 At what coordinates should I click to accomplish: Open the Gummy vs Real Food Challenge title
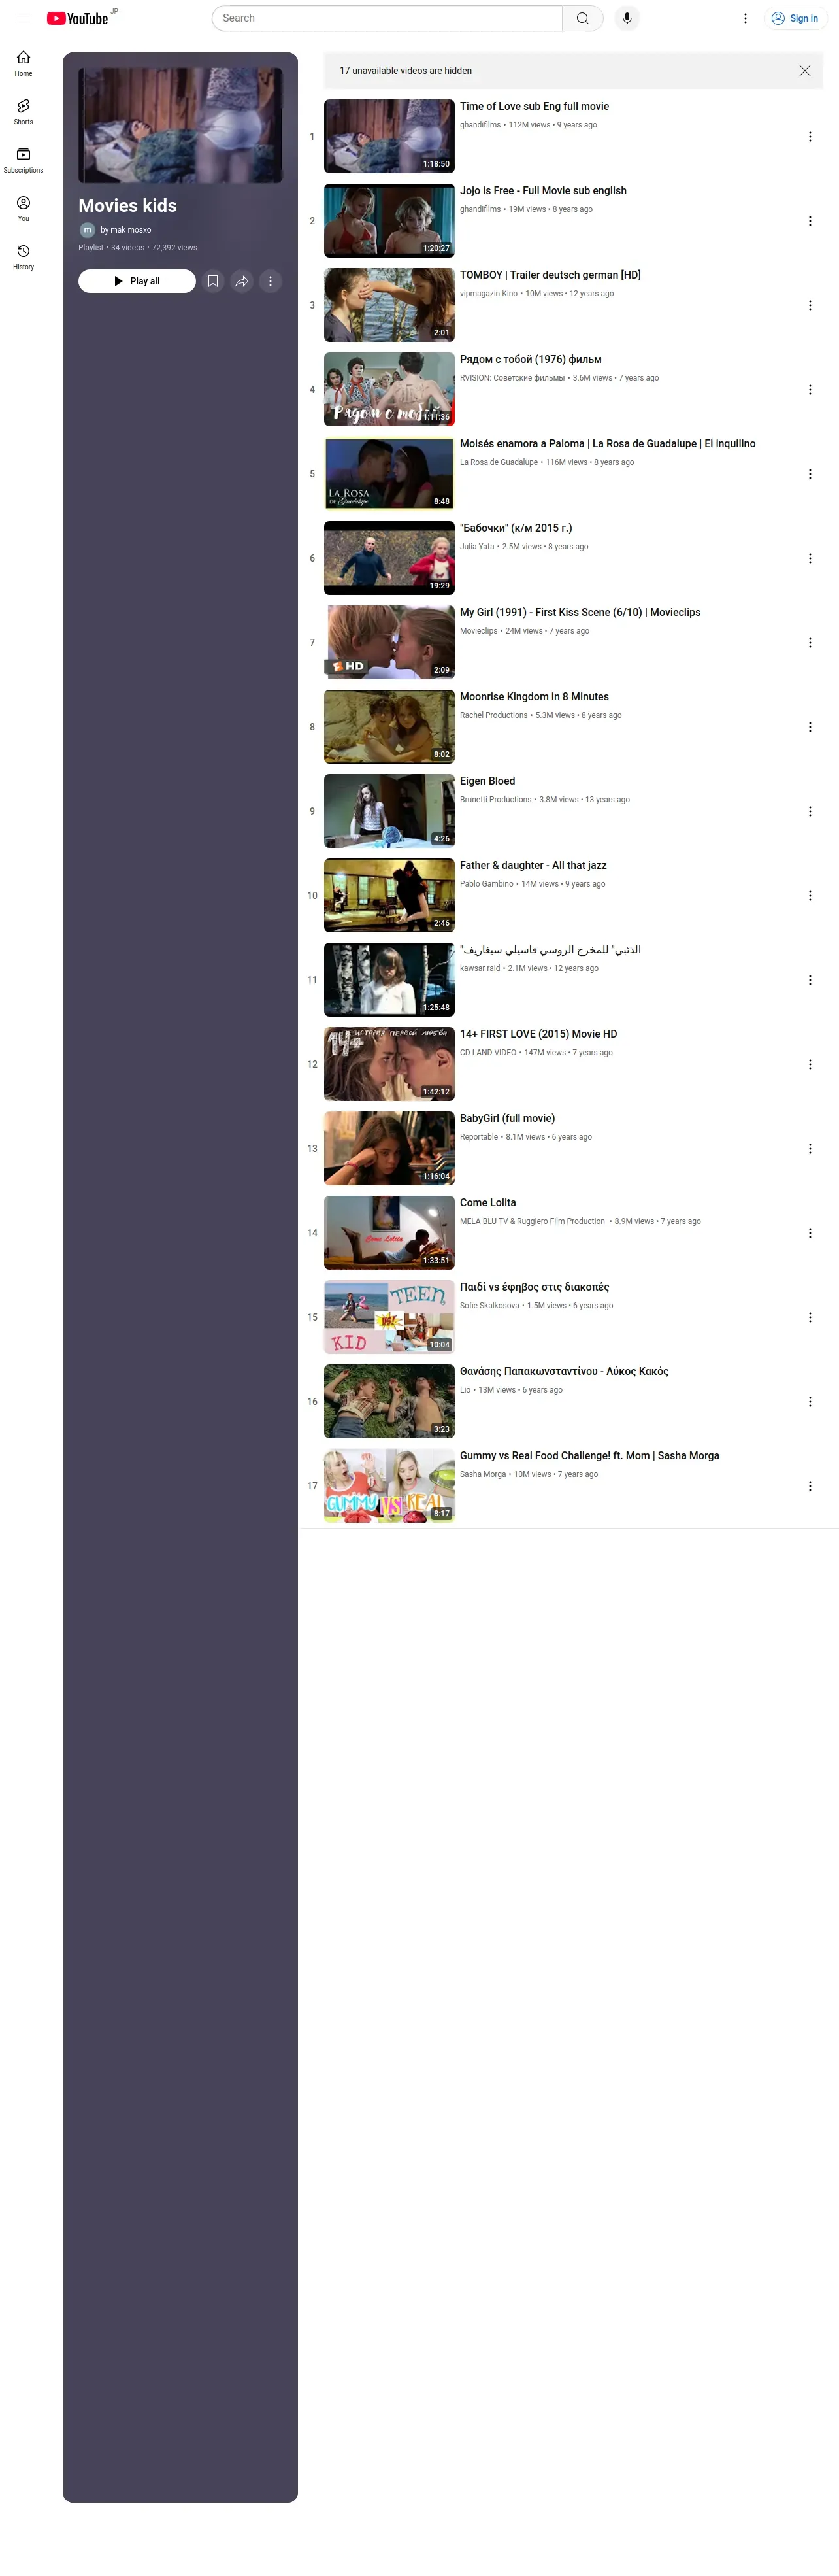(x=589, y=1456)
